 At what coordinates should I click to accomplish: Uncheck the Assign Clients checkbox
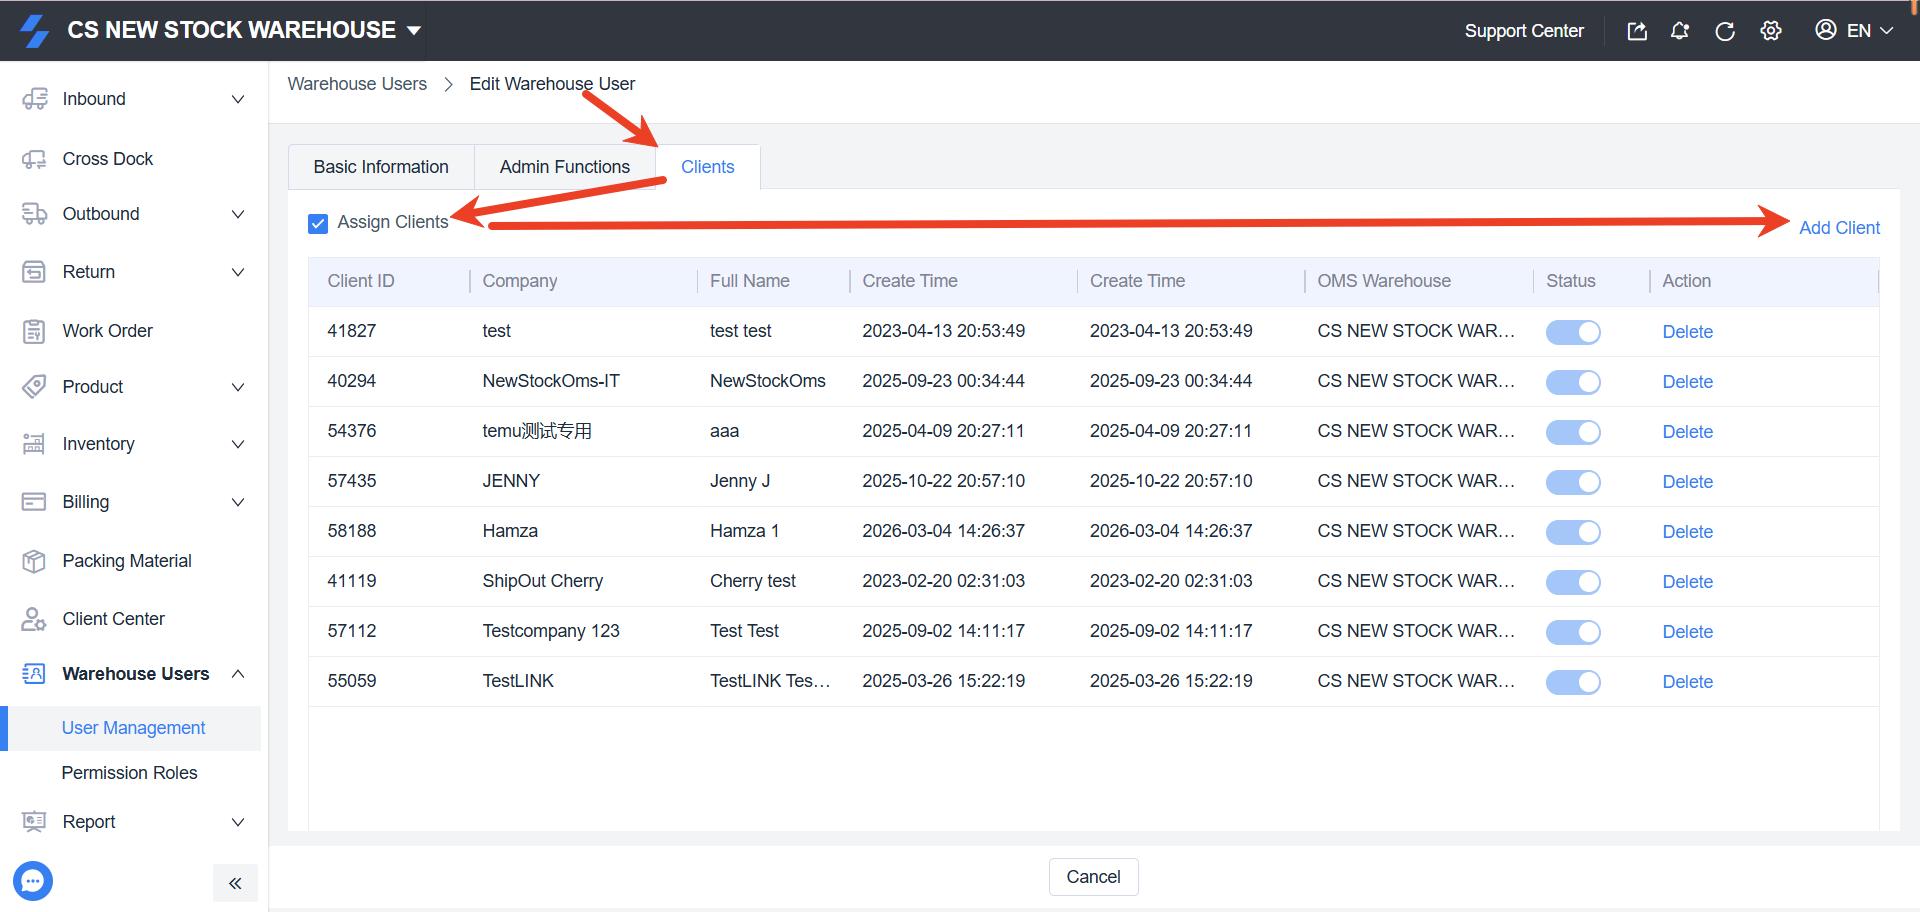point(318,223)
